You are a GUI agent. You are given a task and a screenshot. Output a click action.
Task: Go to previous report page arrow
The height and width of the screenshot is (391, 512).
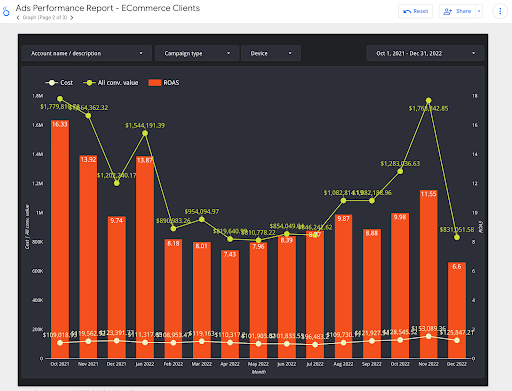[18, 18]
